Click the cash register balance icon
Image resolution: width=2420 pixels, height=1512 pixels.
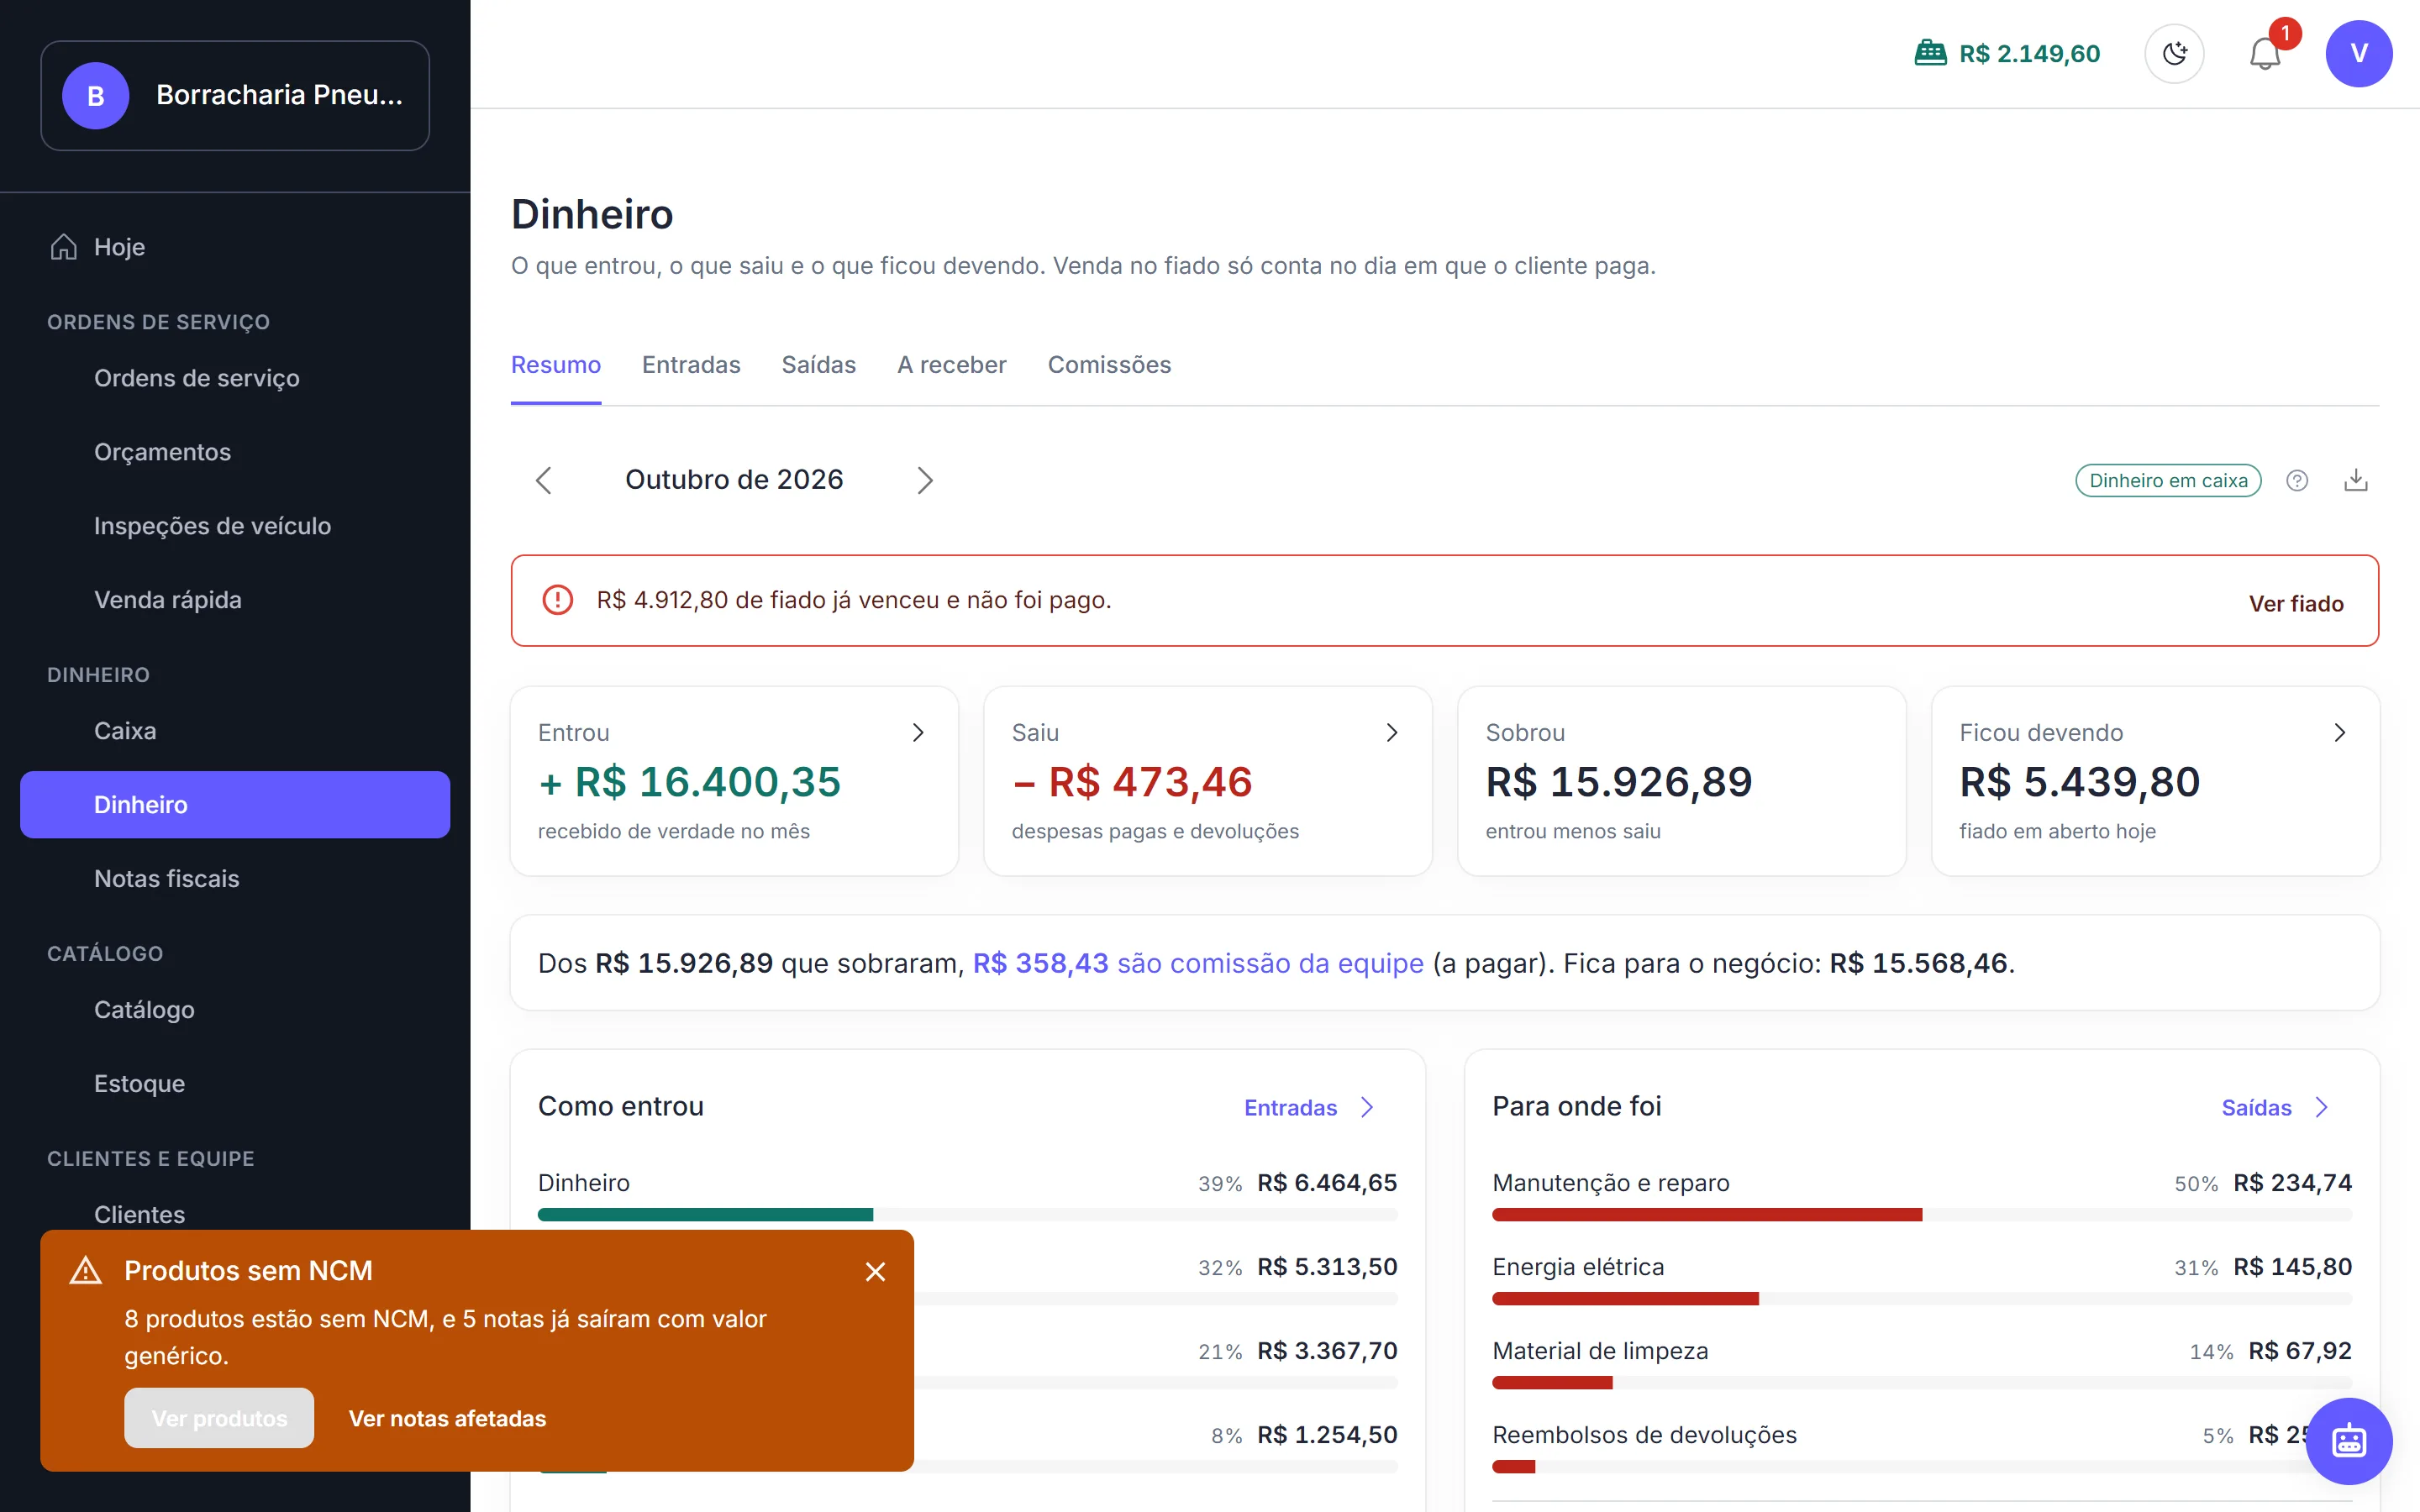coord(1930,53)
